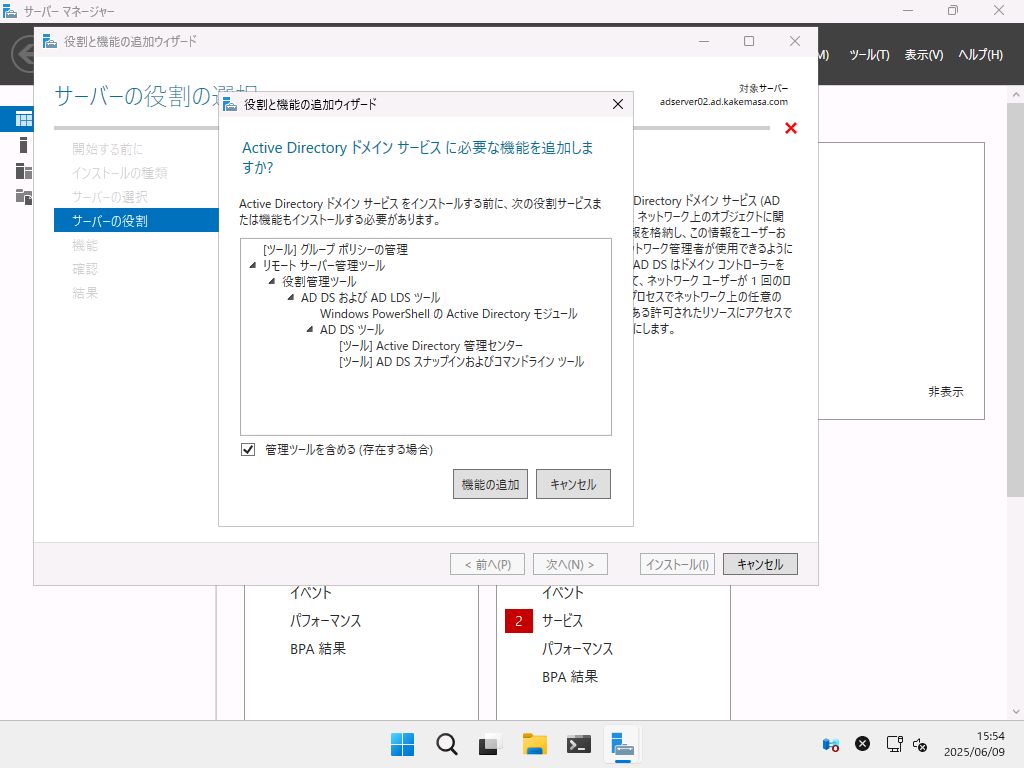Click the 次へ(N) button
The height and width of the screenshot is (768, 1024).
click(570, 564)
